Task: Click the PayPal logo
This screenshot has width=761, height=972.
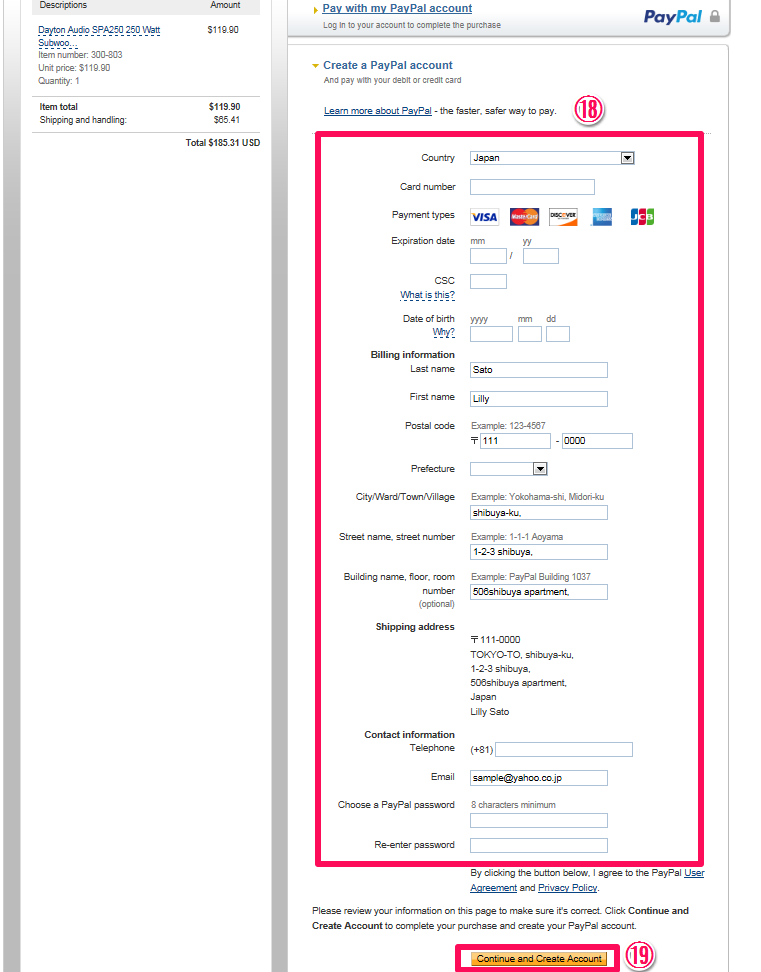Action: point(672,17)
